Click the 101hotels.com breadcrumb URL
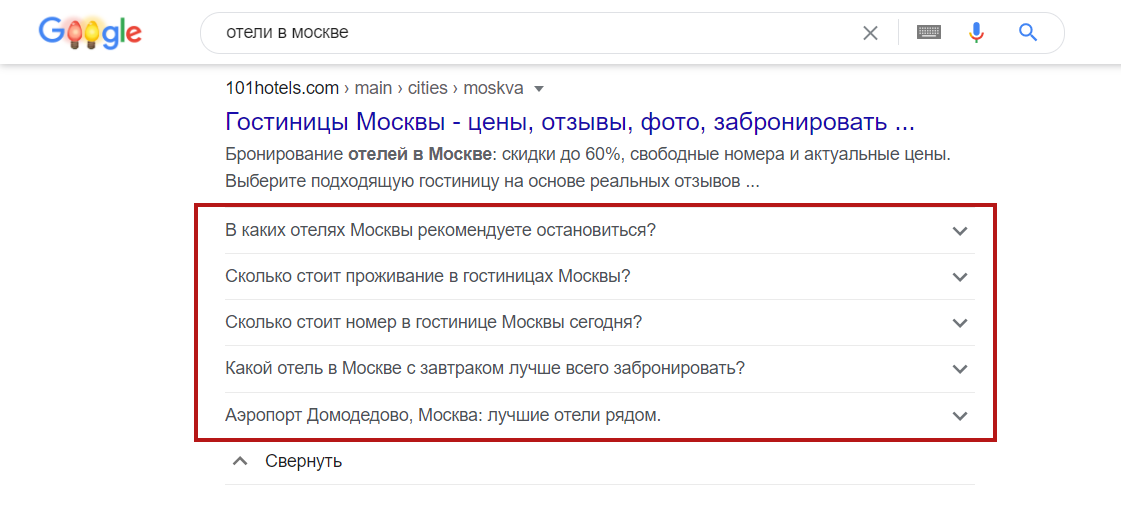The height and width of the screenshot is (508, 1121). pyautogui.click(x=282, y=88)
